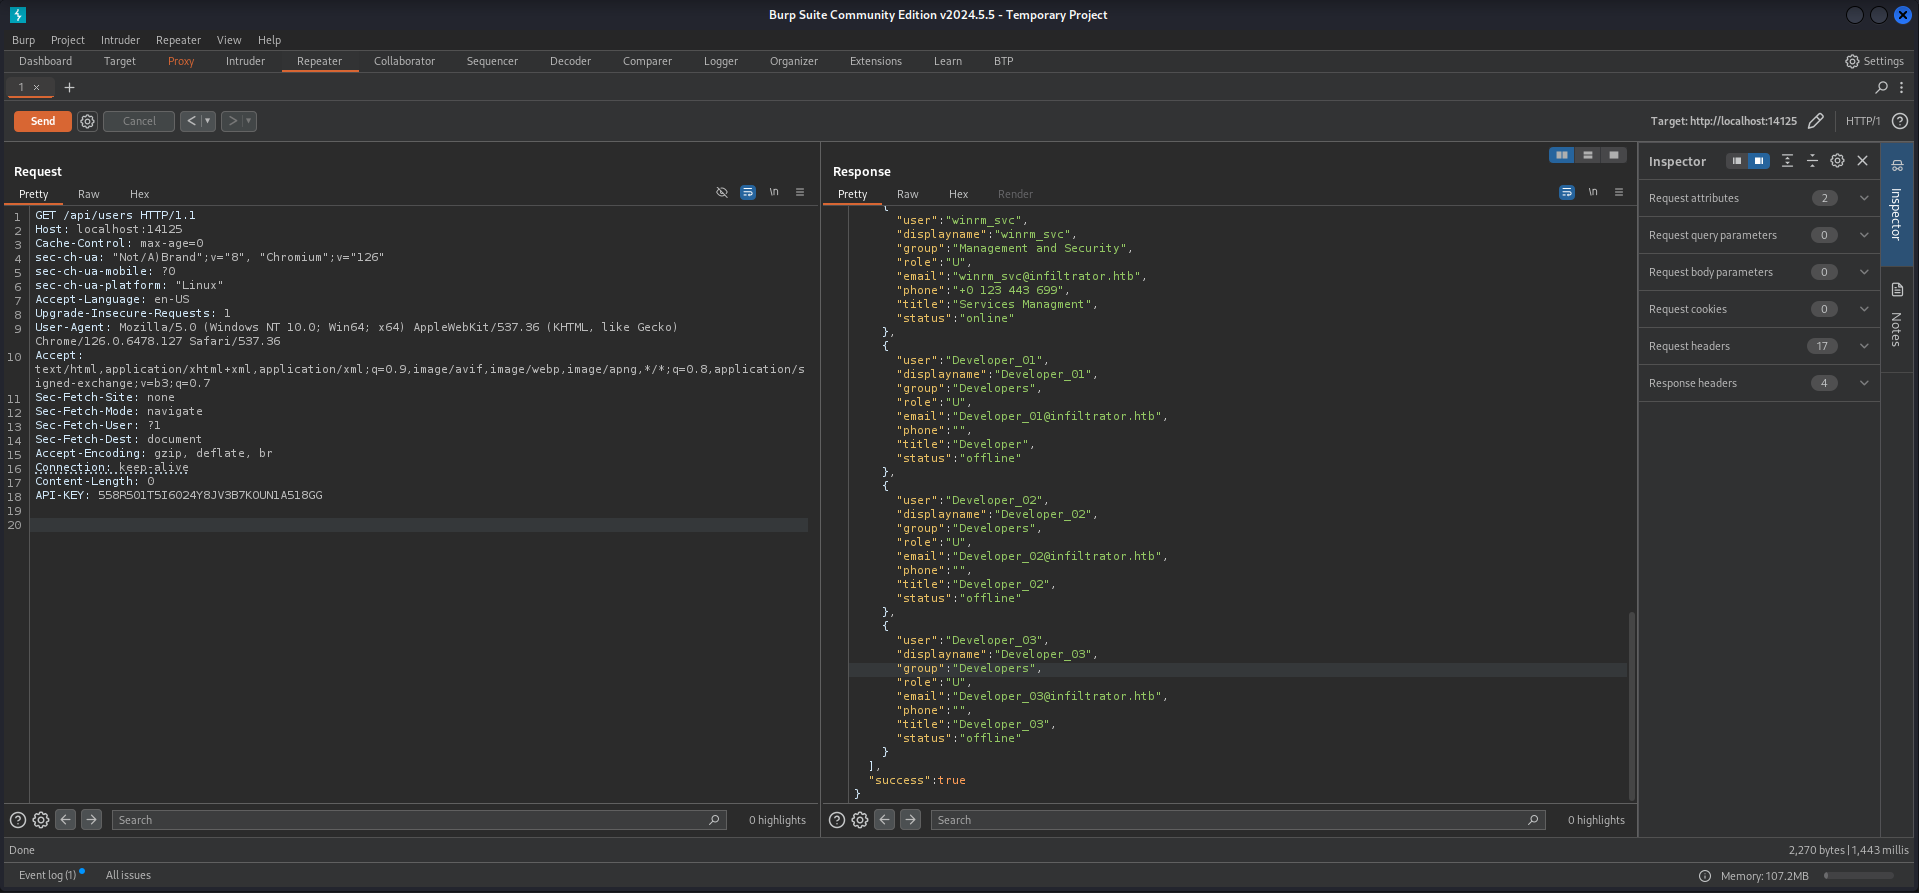Add a new Repeater tab

point(69,88)
